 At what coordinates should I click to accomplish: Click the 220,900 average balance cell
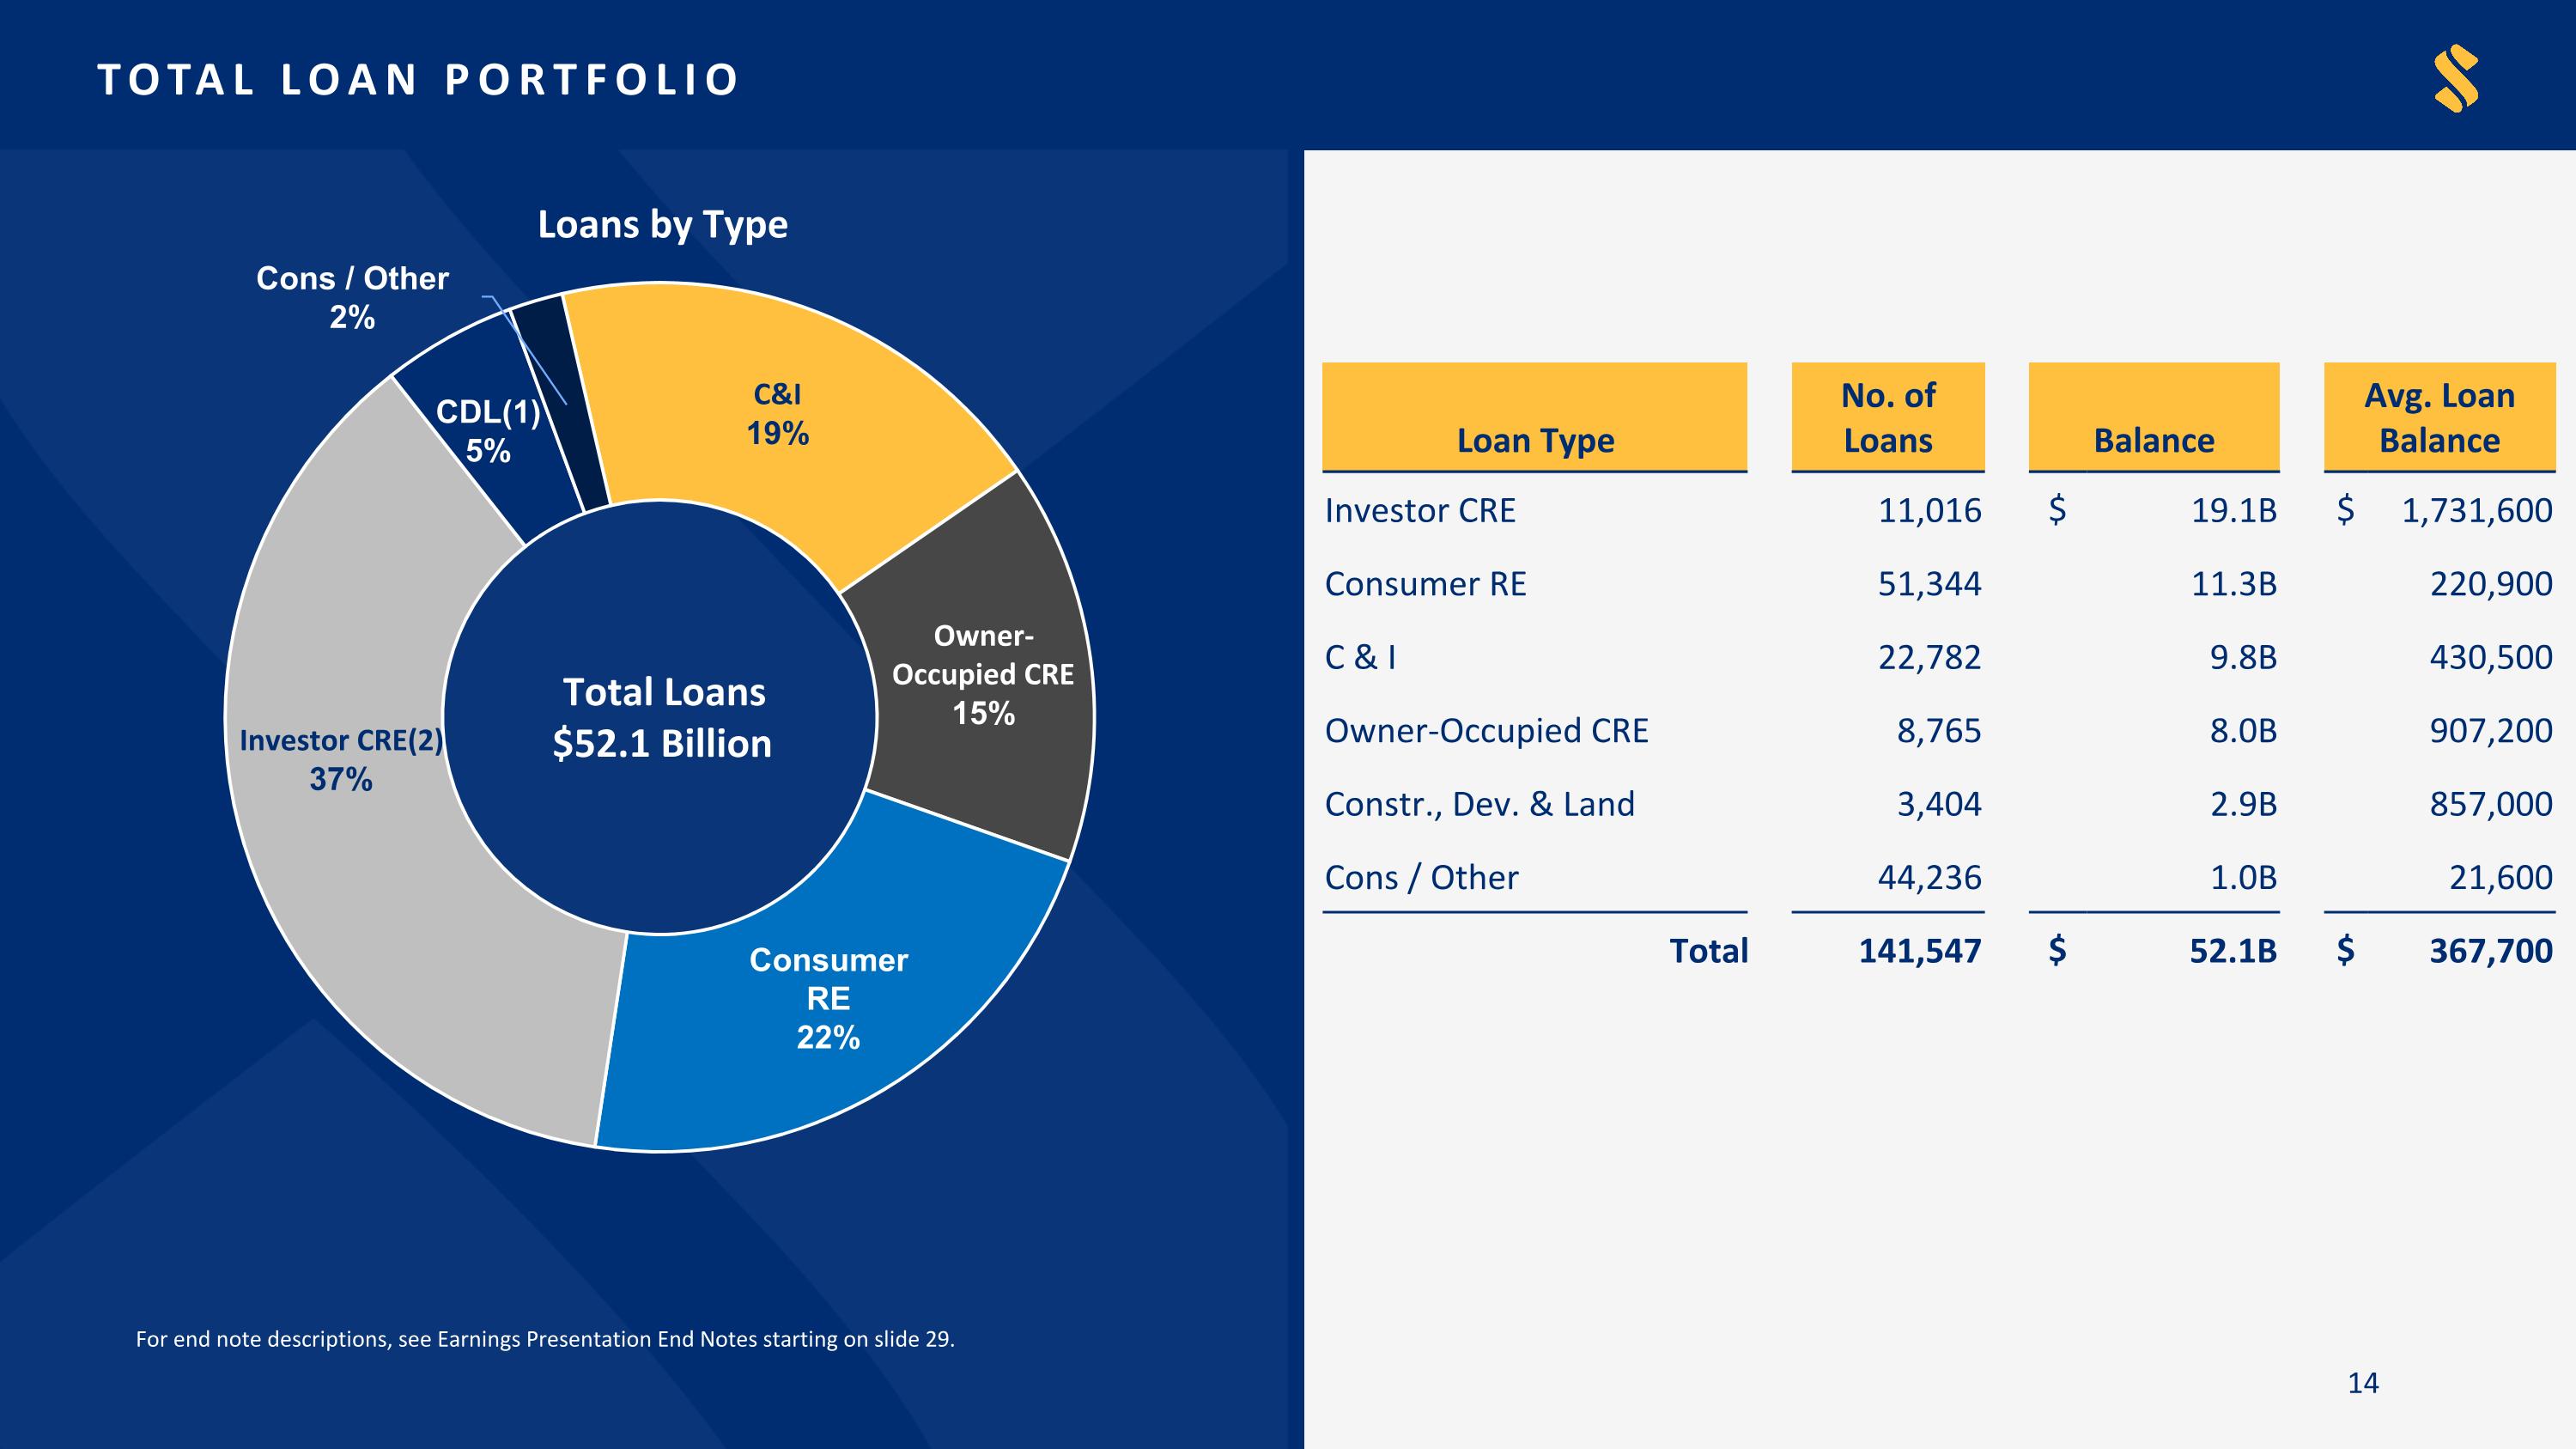(x=2491, y=584)
